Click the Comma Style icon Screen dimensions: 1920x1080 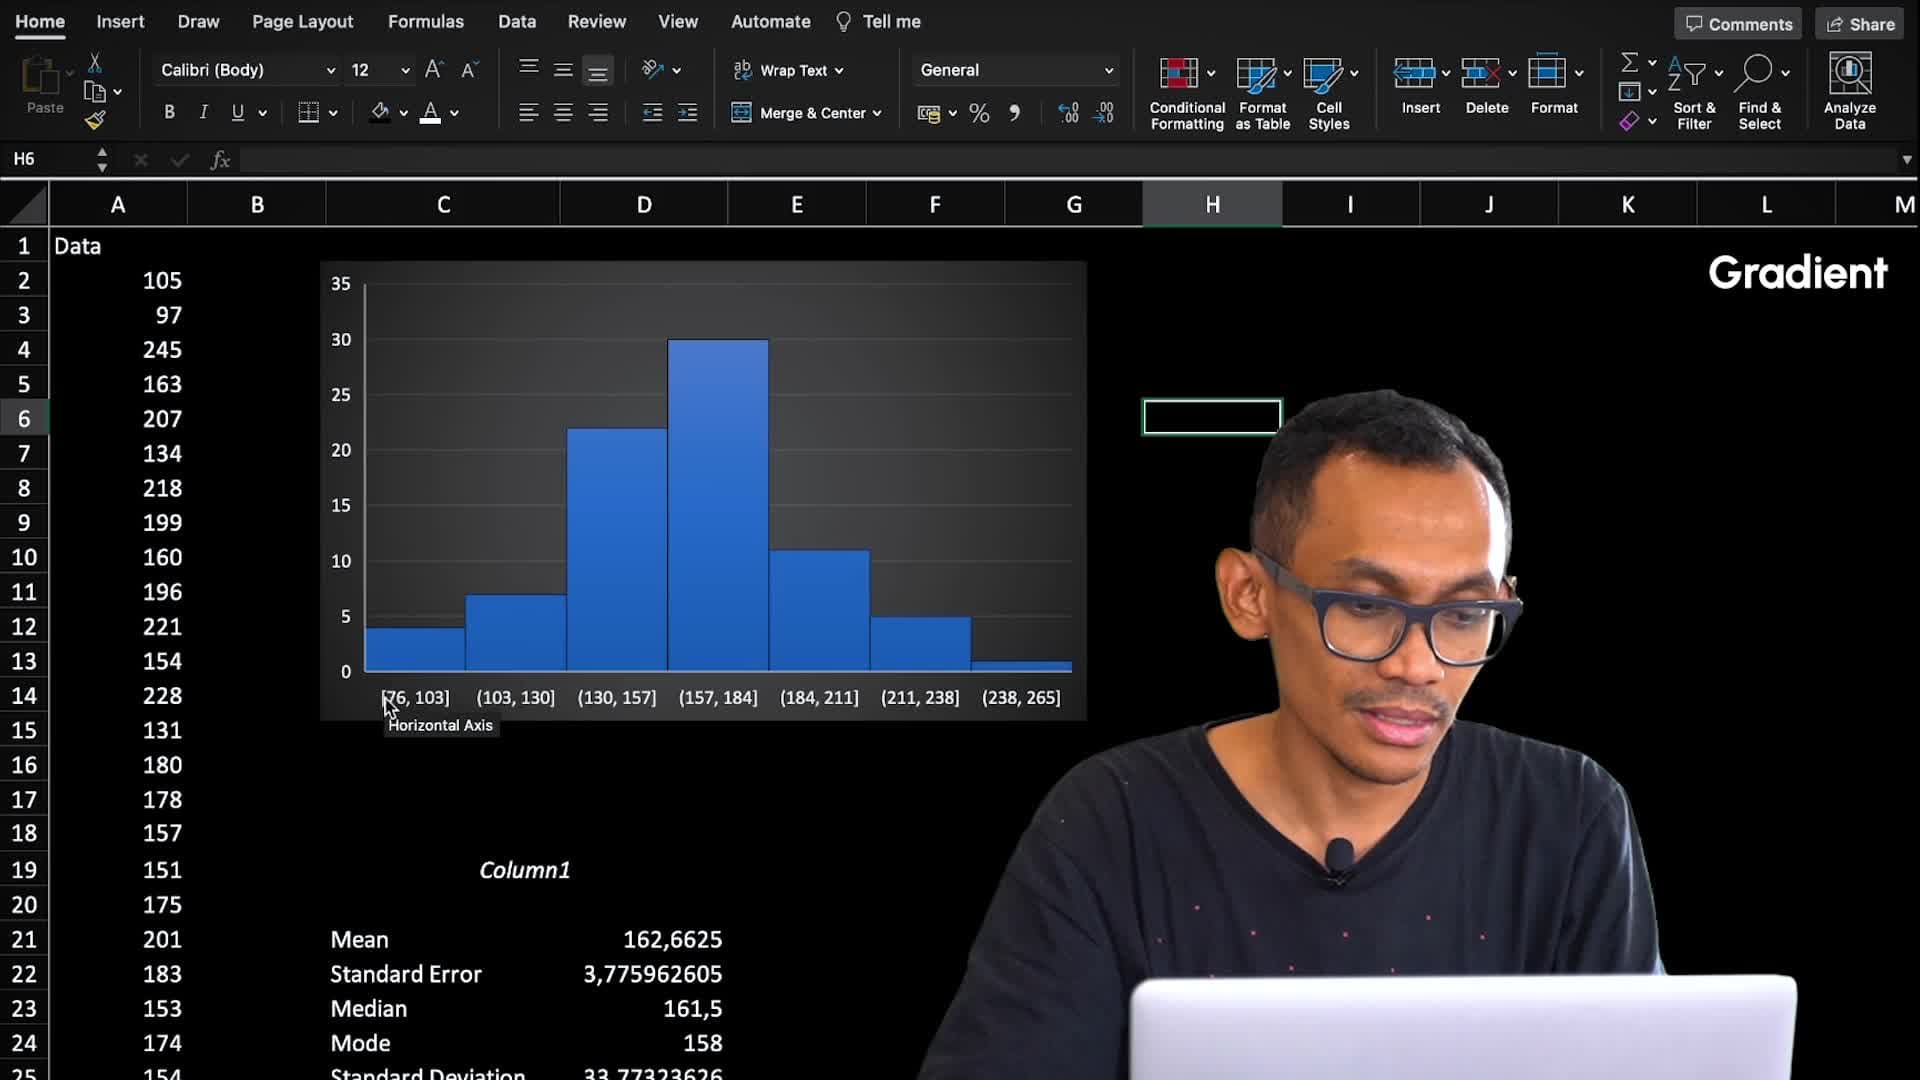(1015, 113)
